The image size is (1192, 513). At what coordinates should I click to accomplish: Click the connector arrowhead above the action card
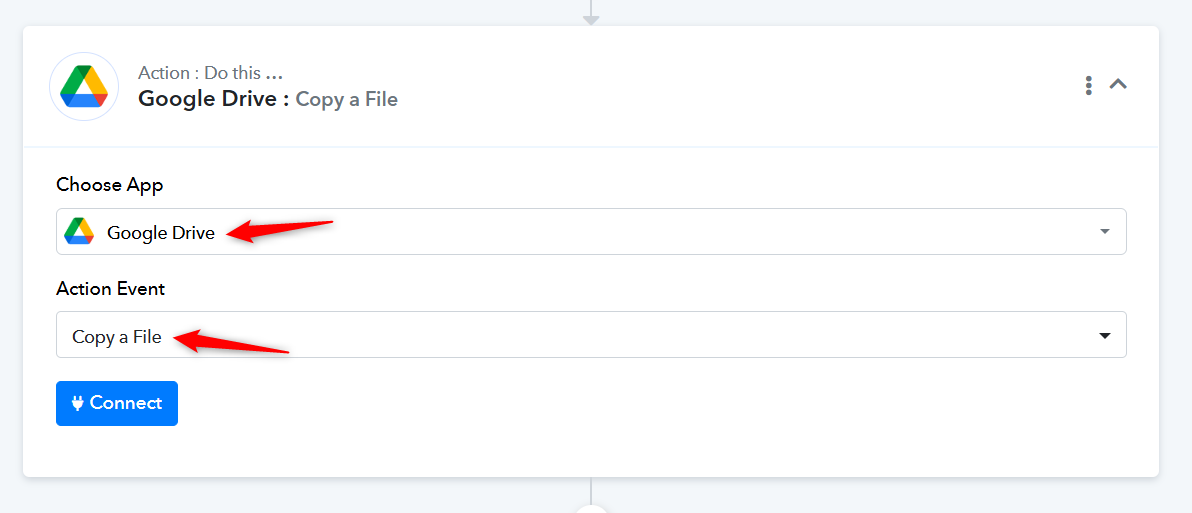pos(591,19)
